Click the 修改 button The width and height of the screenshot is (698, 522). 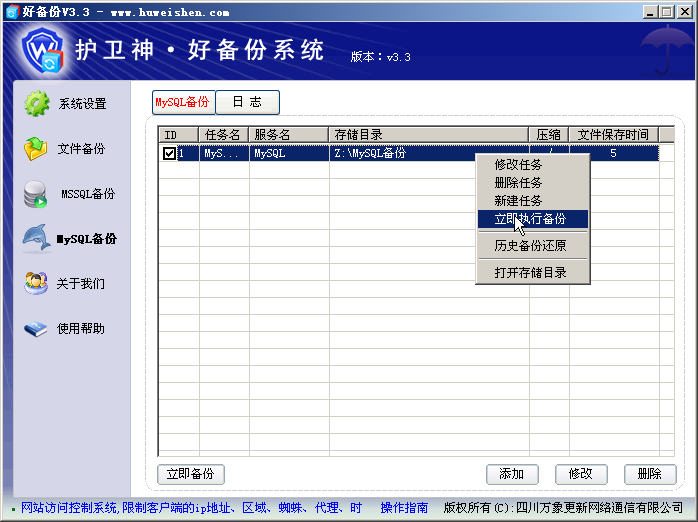(x=581, y=474)
